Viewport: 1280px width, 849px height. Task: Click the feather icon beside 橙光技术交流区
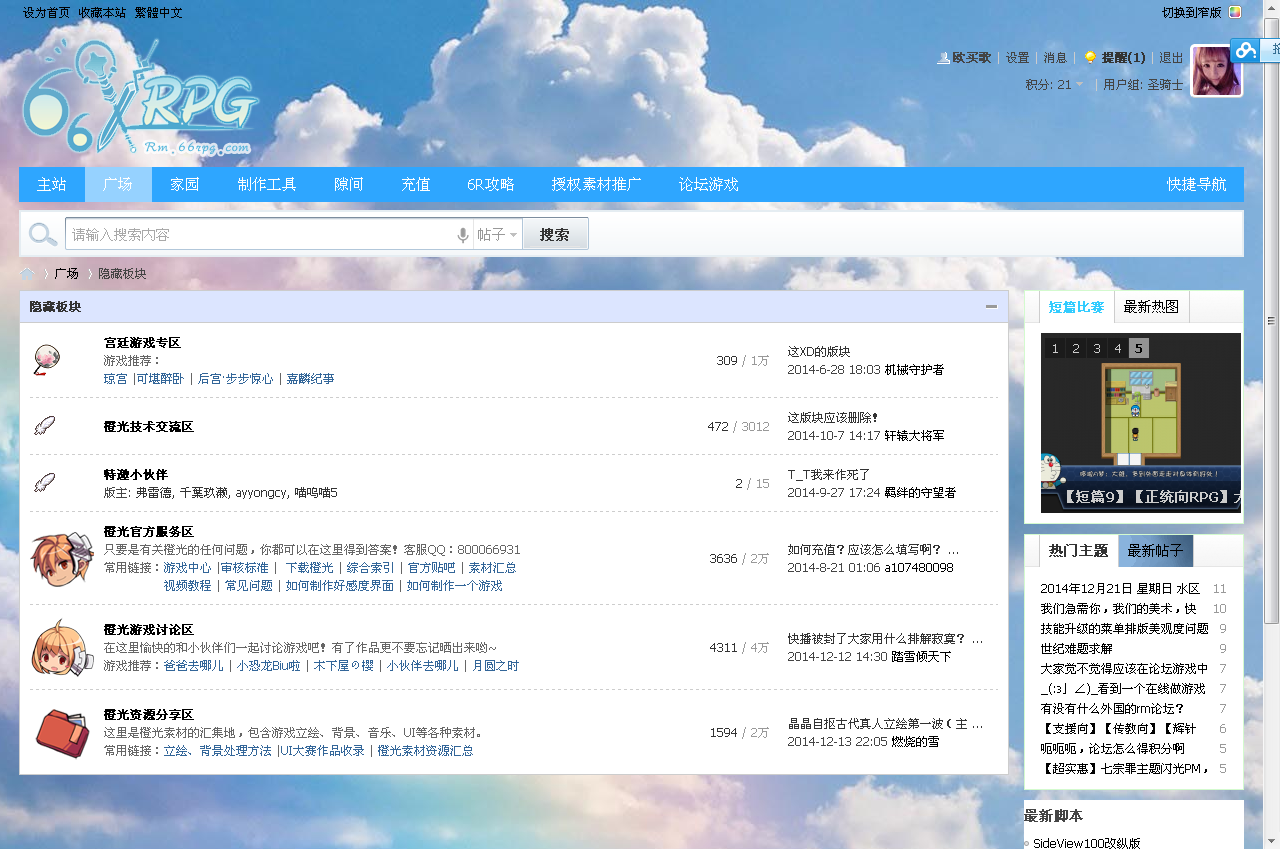point(44,426)
